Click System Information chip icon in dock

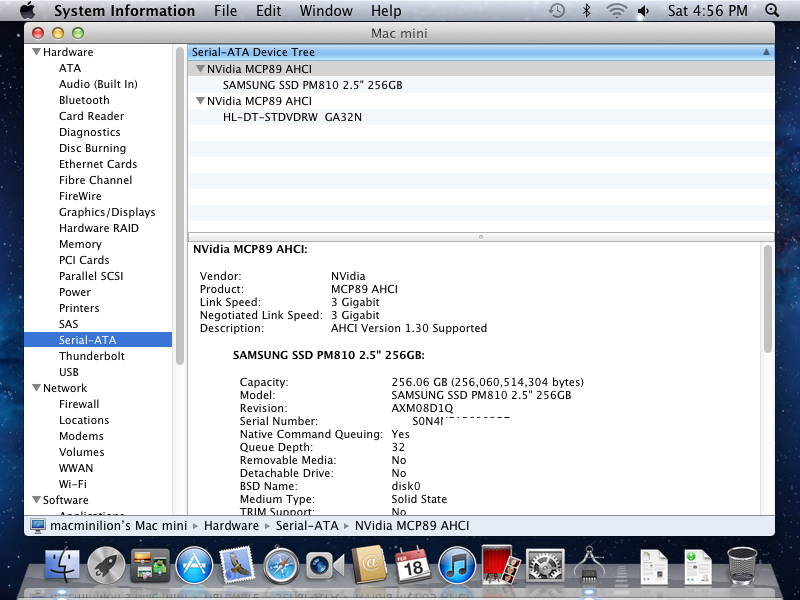[589, 564]
